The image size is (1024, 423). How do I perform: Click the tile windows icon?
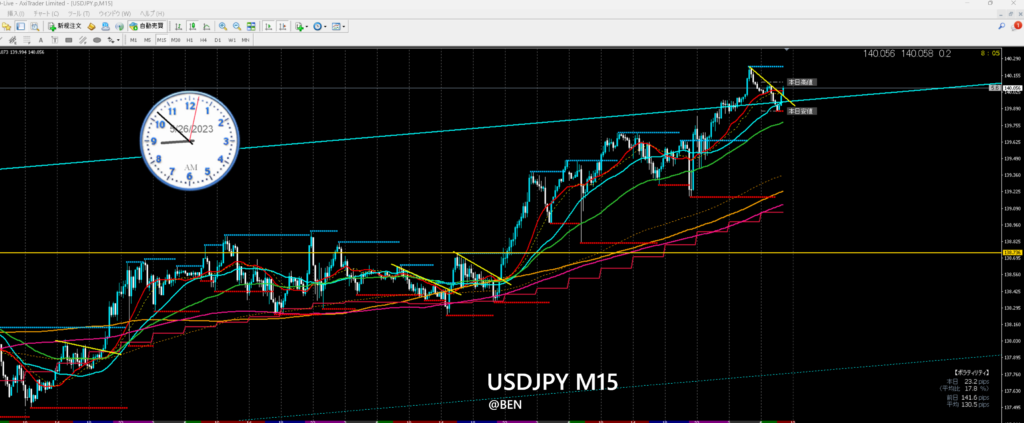click(249, 26)
